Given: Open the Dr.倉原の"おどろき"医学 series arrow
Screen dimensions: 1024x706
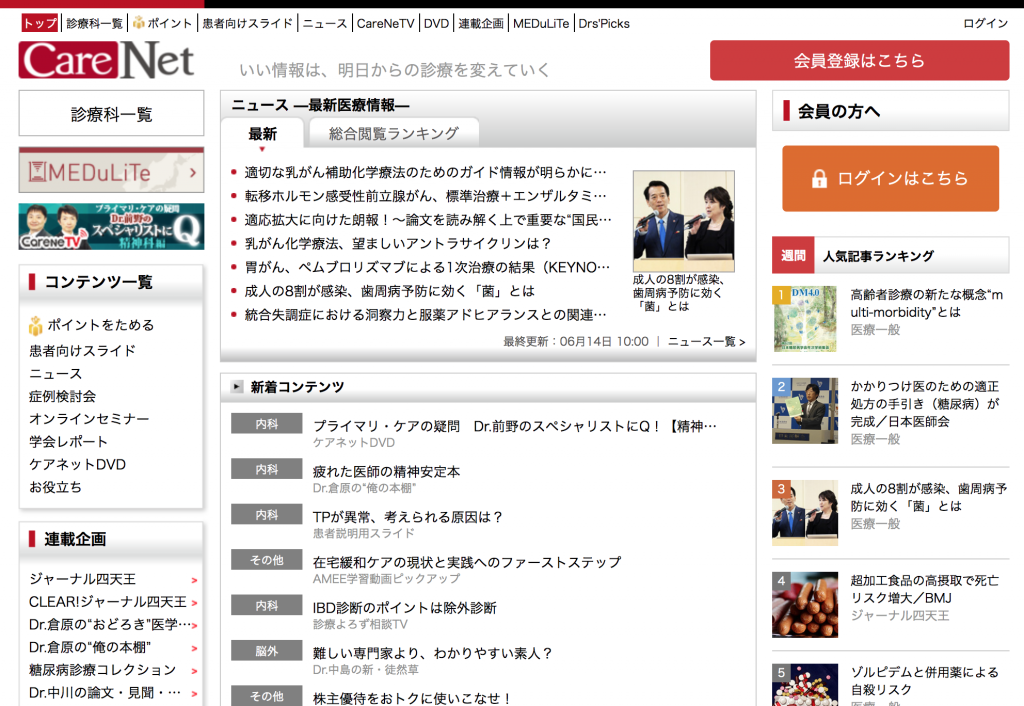Looking at the screenshot, I should pyautogui.click(x=195, y=626).
